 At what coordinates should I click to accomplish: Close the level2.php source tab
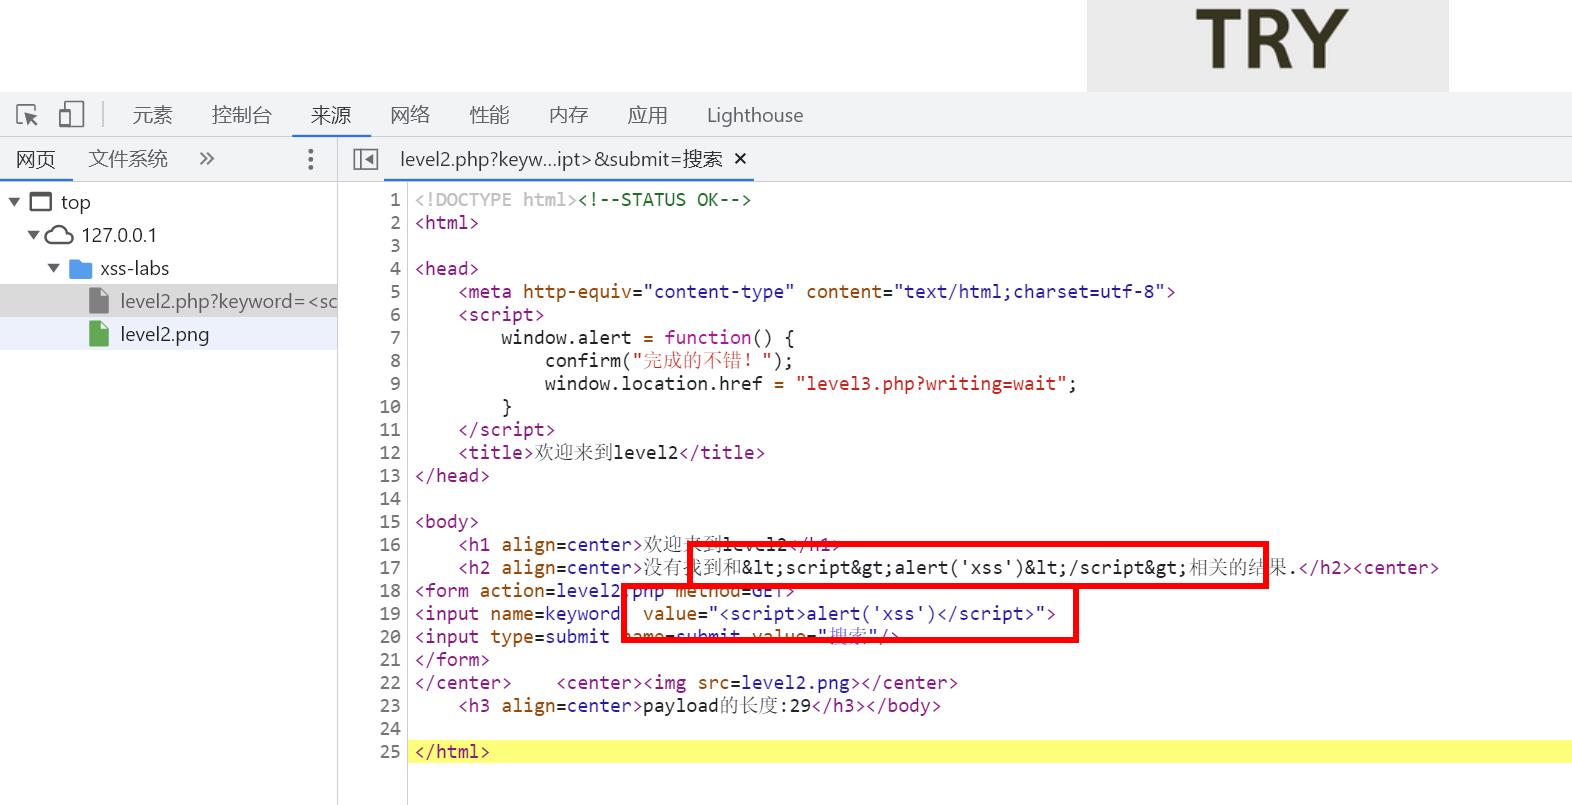(x=740, y=158)
